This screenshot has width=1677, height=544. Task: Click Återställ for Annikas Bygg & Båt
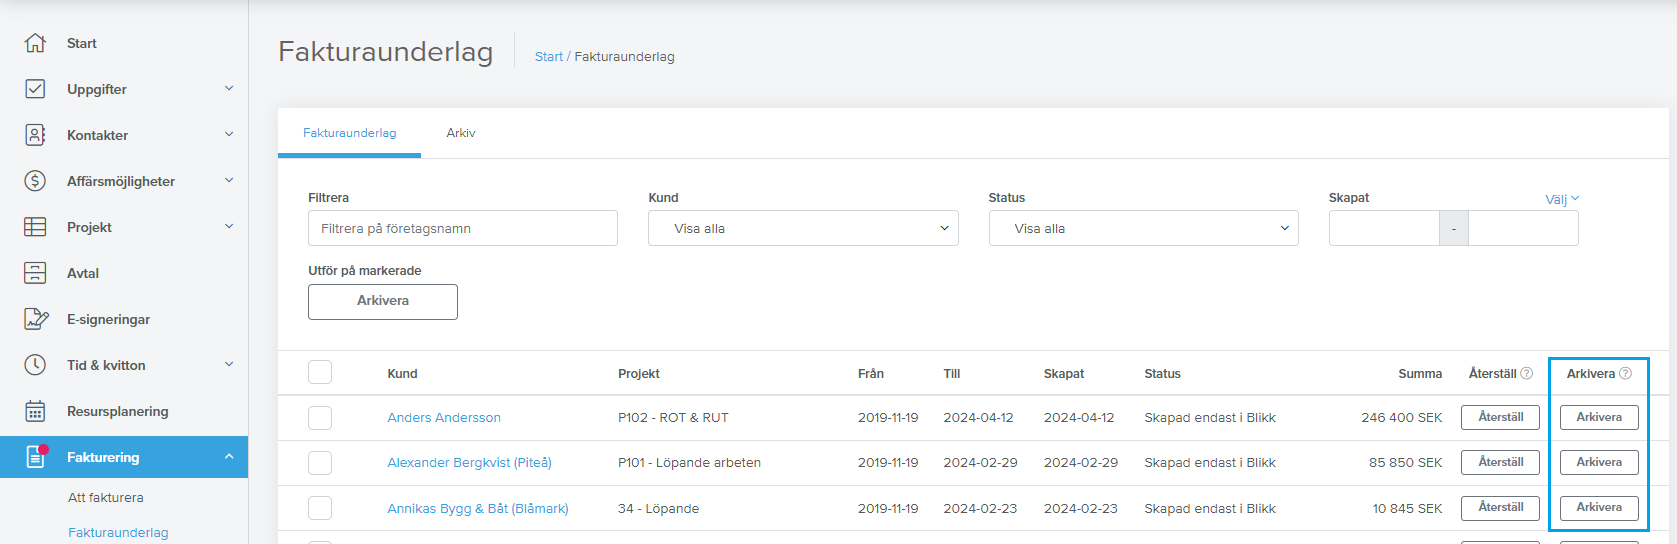click(1500, 508)
